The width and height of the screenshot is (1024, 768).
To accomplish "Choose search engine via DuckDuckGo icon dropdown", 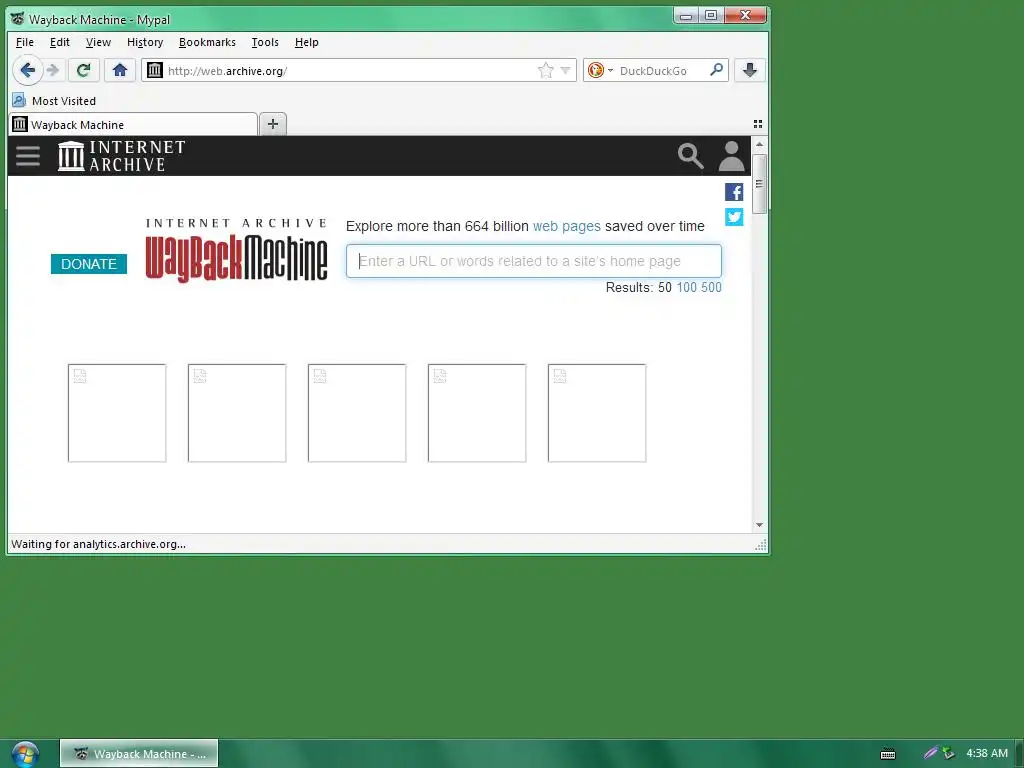I will click(x=600, y=70).
